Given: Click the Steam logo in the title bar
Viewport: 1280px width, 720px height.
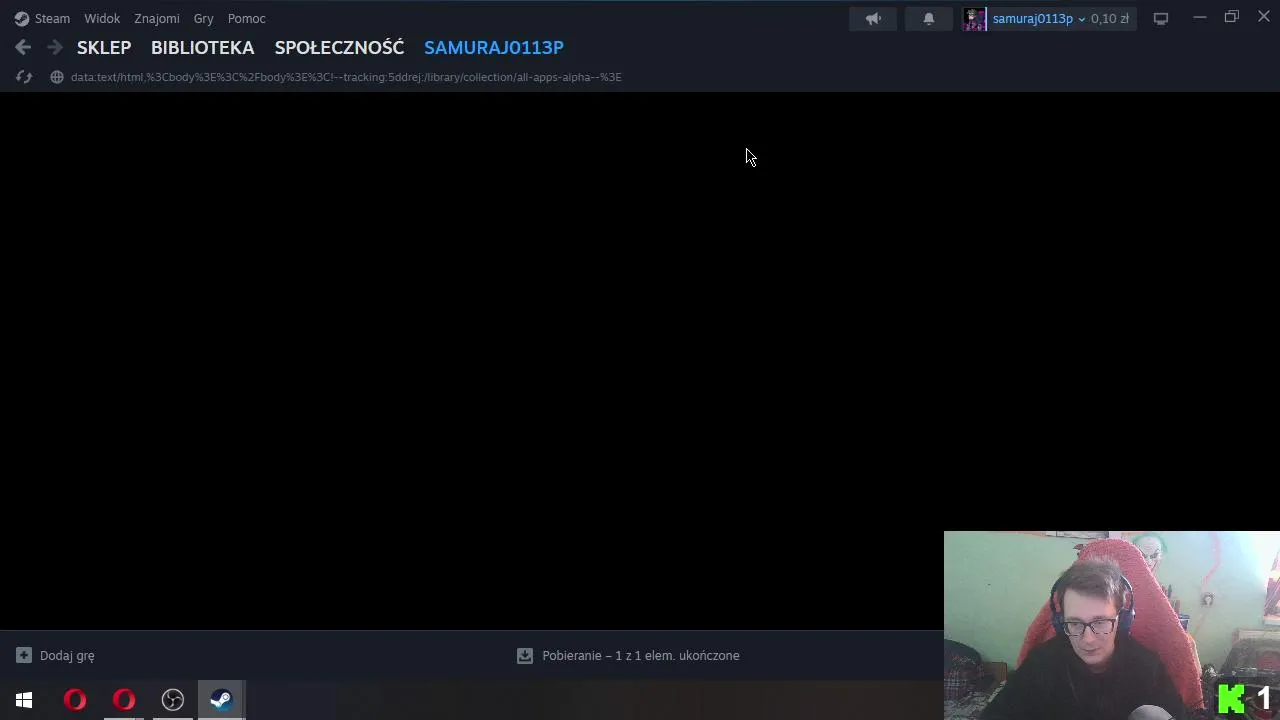Looking at the screenshot, I should click(x=22, y=19).
